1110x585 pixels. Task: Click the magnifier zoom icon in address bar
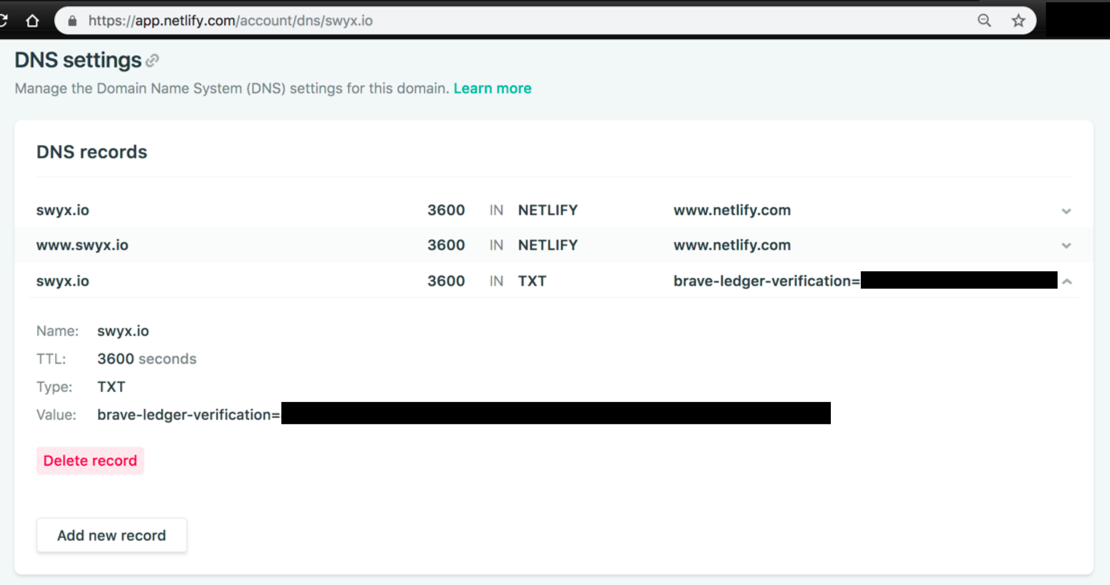pyautogui.click(x=984, y=20)
